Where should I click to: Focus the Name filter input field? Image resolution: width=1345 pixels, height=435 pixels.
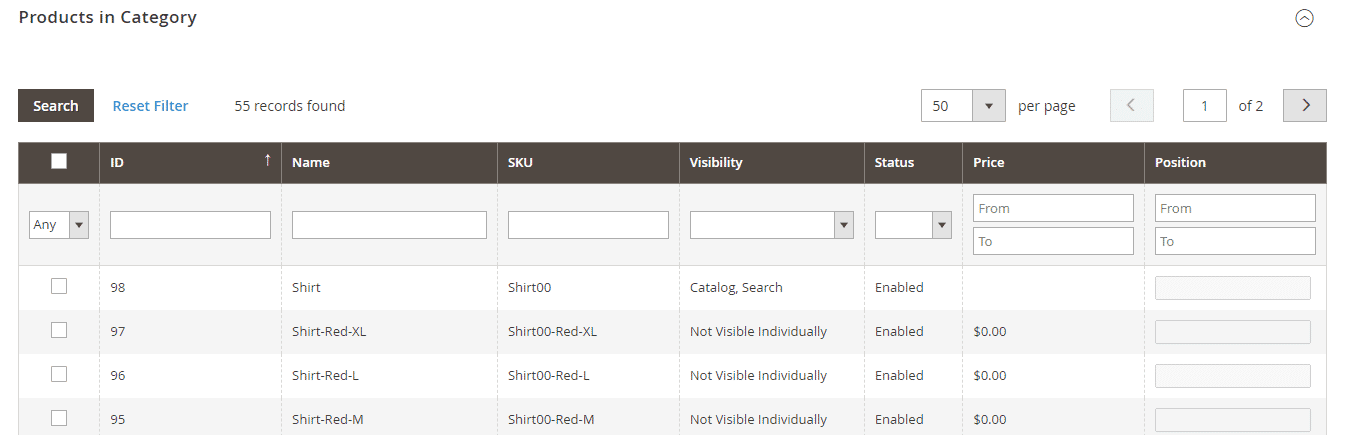(x=389, y=225)
